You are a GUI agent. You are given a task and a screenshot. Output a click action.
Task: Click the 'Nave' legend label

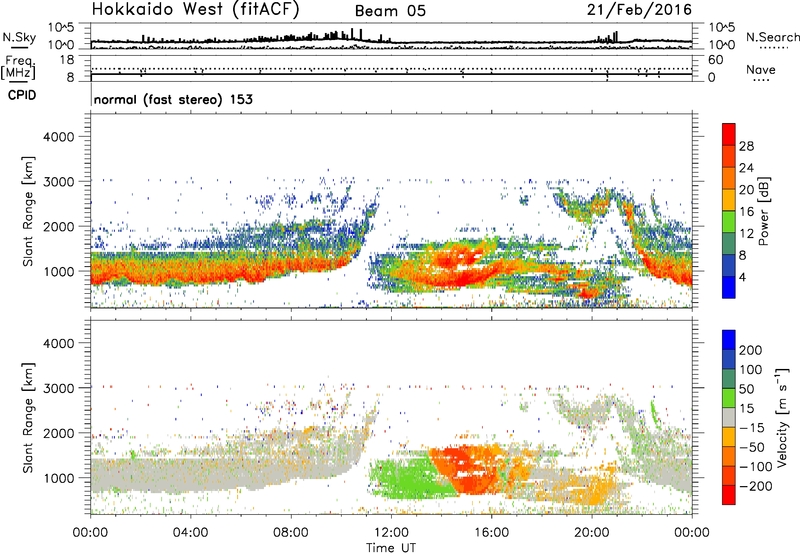click(x=761, y=70)
